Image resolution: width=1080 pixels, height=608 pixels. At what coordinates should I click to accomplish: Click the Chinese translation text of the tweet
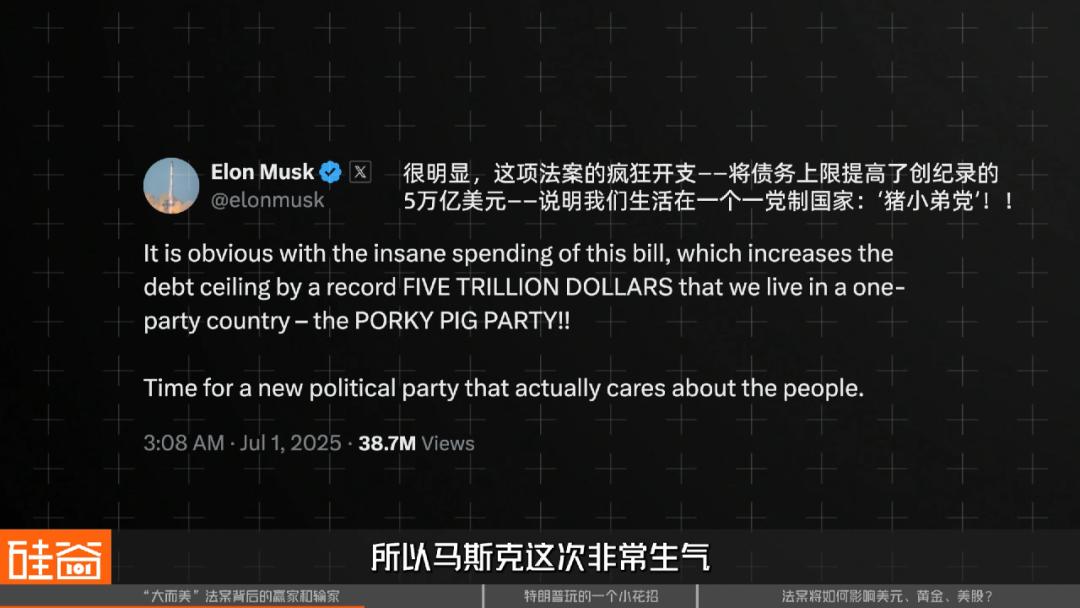pos(708,187)
